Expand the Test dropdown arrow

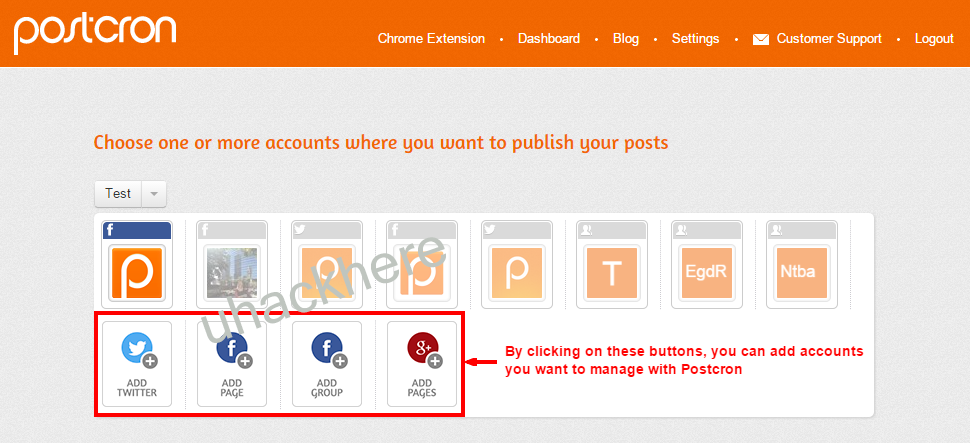tap(154, 194)
